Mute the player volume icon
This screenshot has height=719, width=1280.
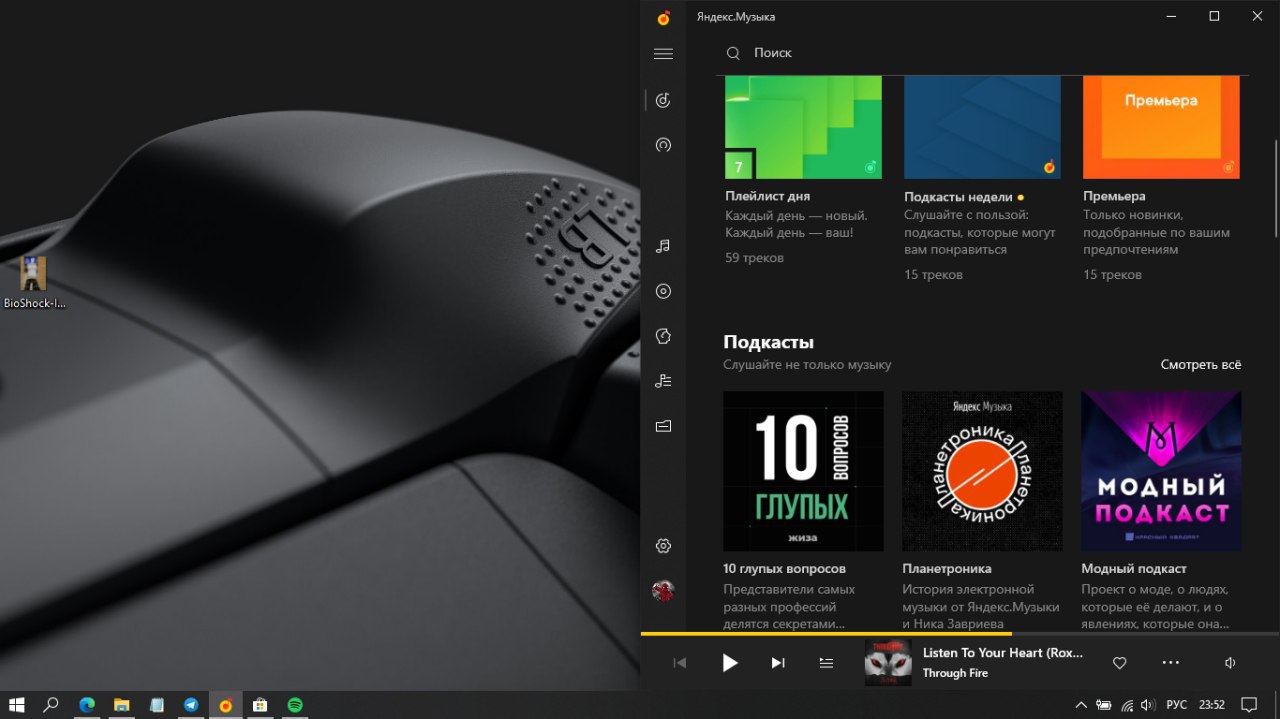click(x=1230, y=662)
